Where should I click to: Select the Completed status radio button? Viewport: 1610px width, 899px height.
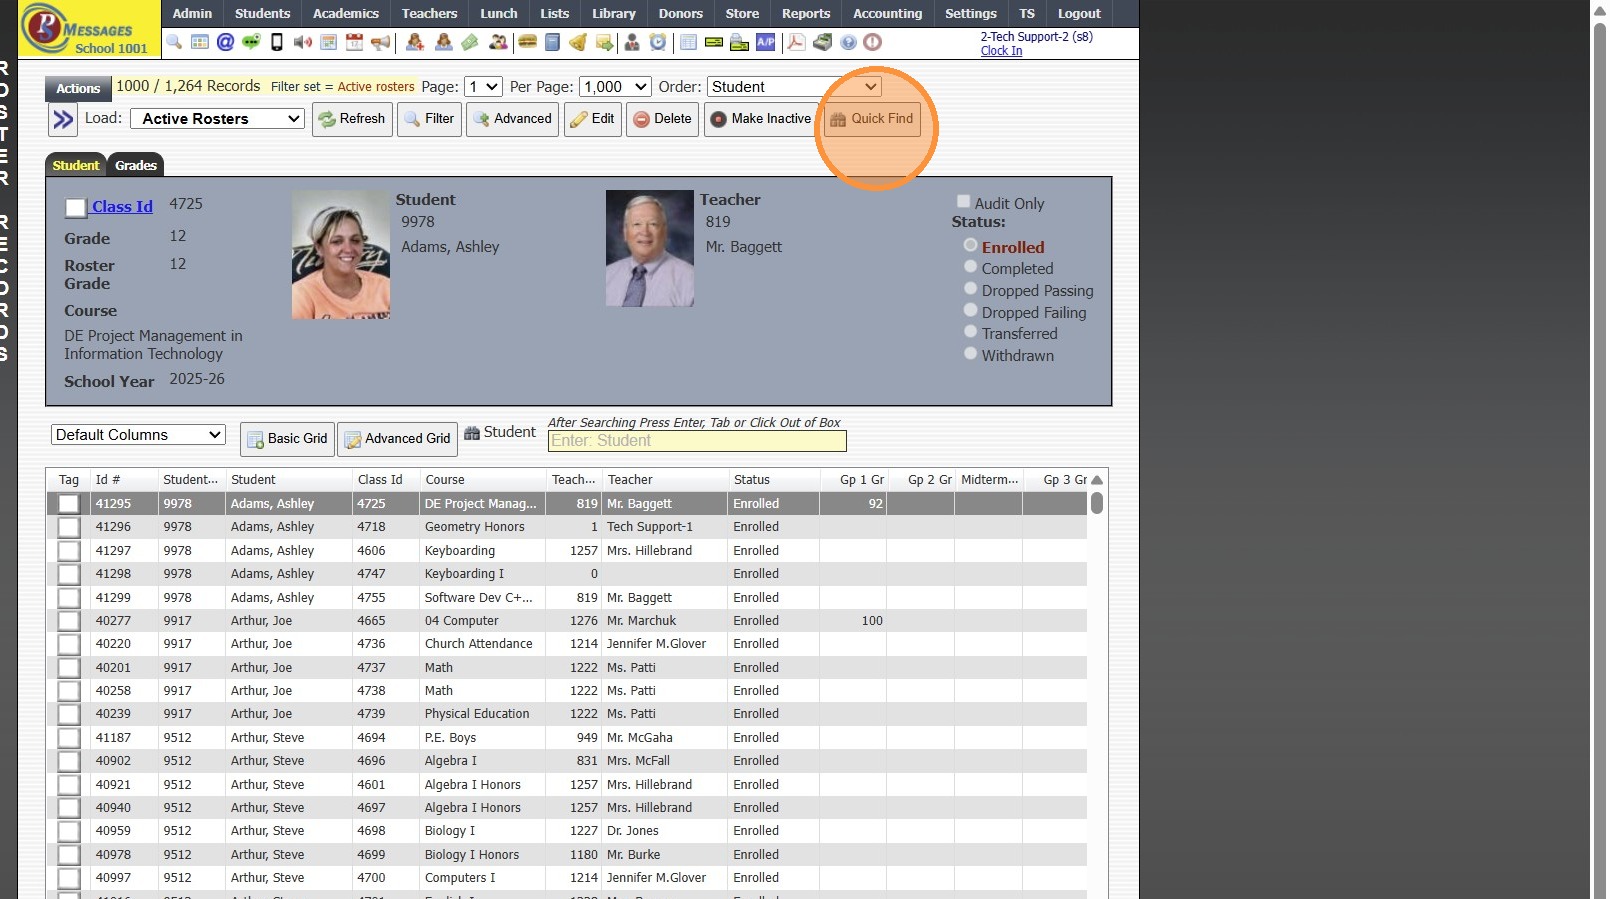[x=970, y=267]
